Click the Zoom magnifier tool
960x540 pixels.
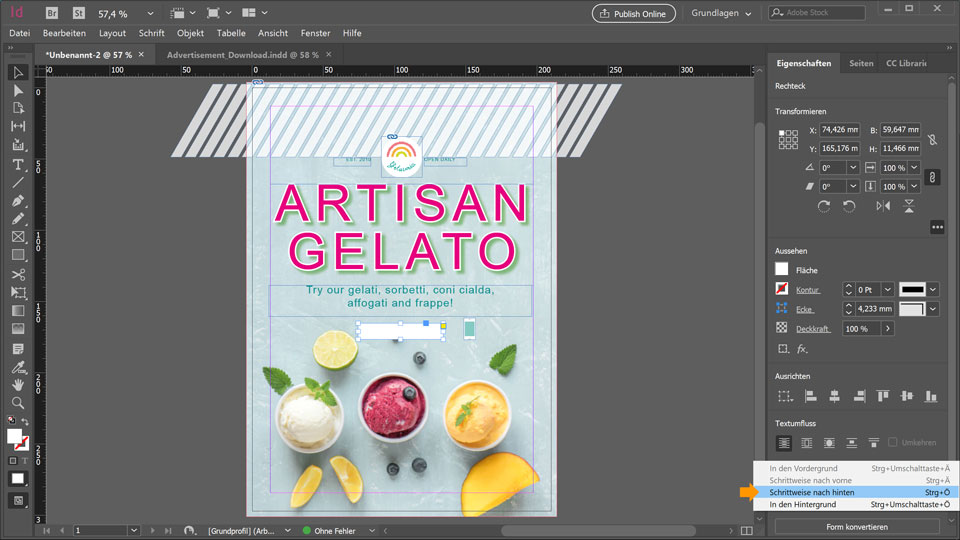point(18,403)
